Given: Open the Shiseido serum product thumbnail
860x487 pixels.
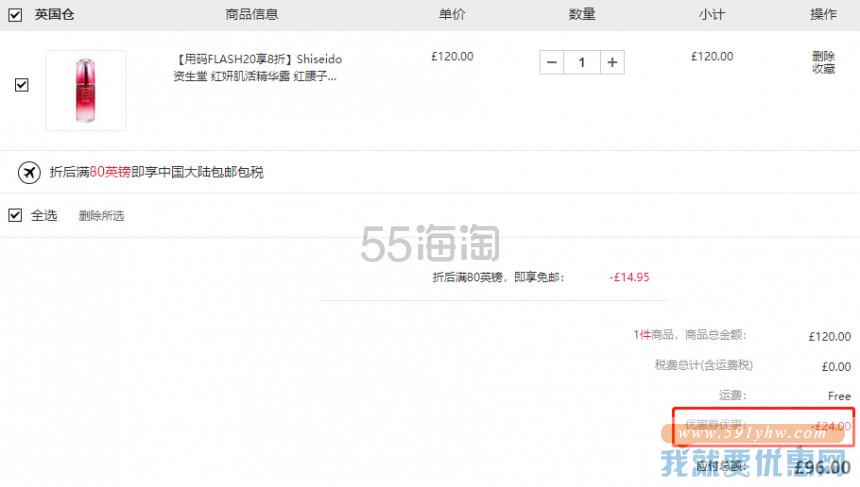Looking at the screenshot, I should (x=86, y=90).
